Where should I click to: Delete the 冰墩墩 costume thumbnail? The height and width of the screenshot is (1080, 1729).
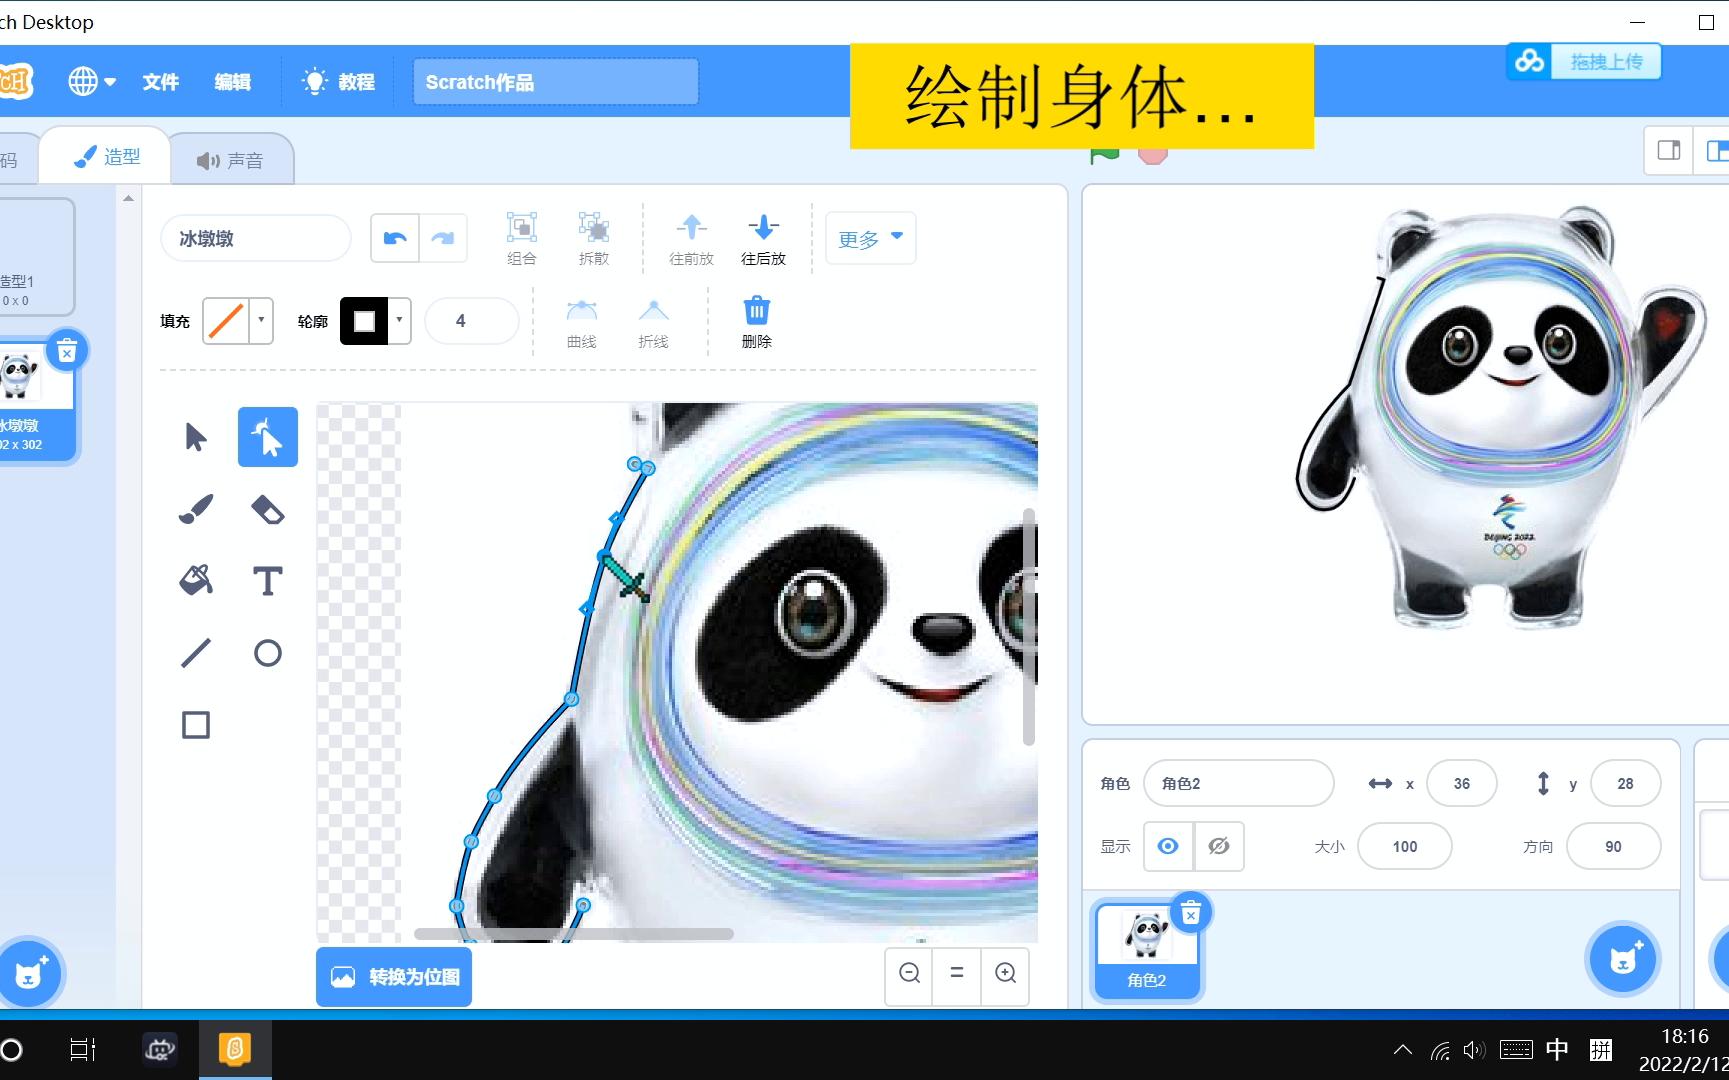[67, 351]
